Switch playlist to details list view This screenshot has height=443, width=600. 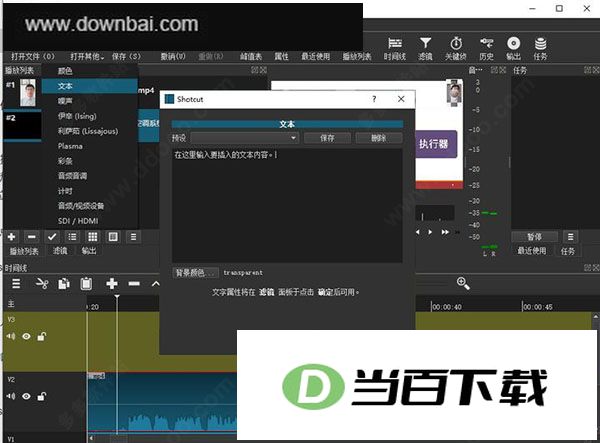tap(72, 237)
